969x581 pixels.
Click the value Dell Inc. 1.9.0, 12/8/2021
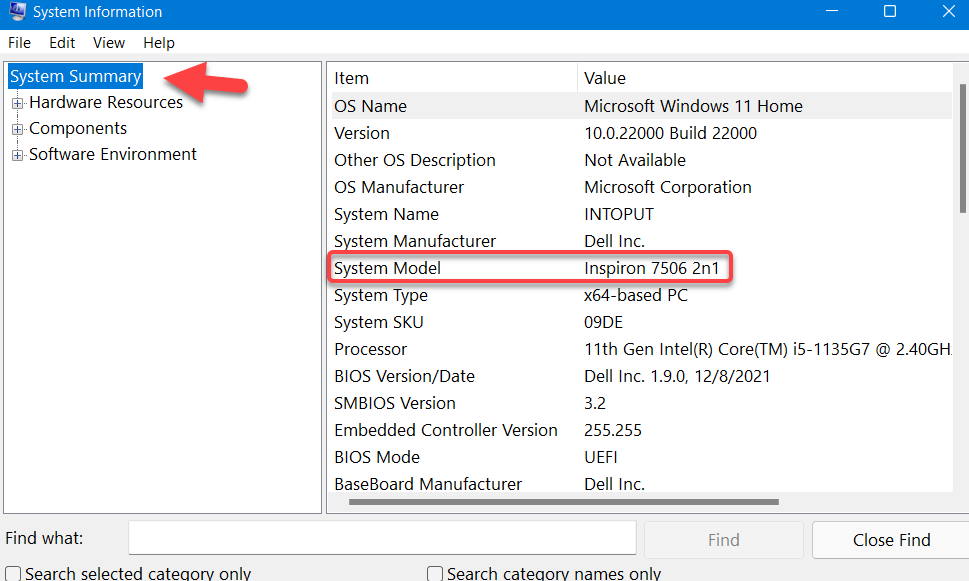(x=677, y=376)
